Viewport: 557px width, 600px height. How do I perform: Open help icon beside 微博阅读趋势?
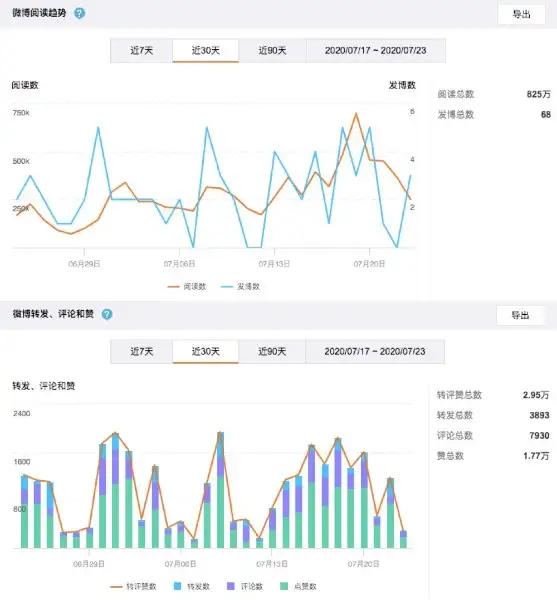tap(80, 13)
